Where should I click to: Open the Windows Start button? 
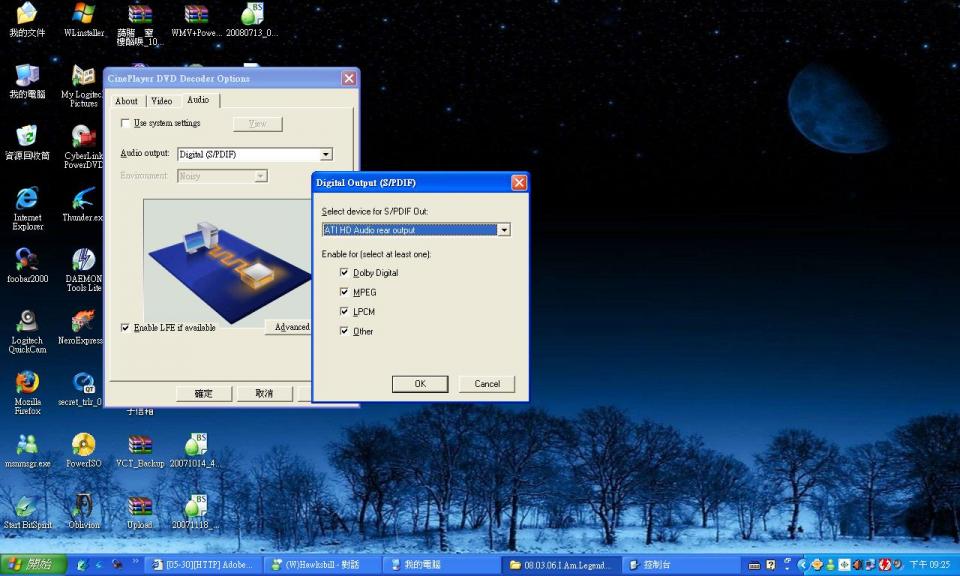[32, 565]
